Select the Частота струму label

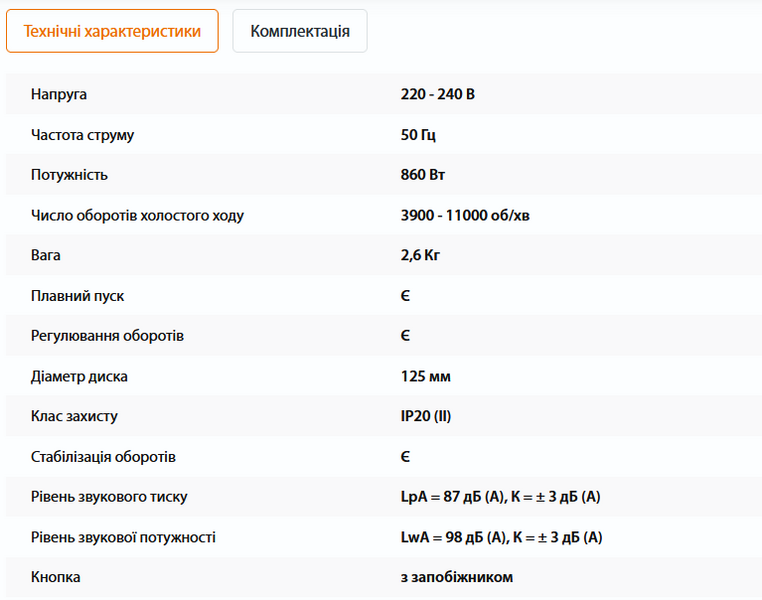pyautogui.click(x=83, y=135)
